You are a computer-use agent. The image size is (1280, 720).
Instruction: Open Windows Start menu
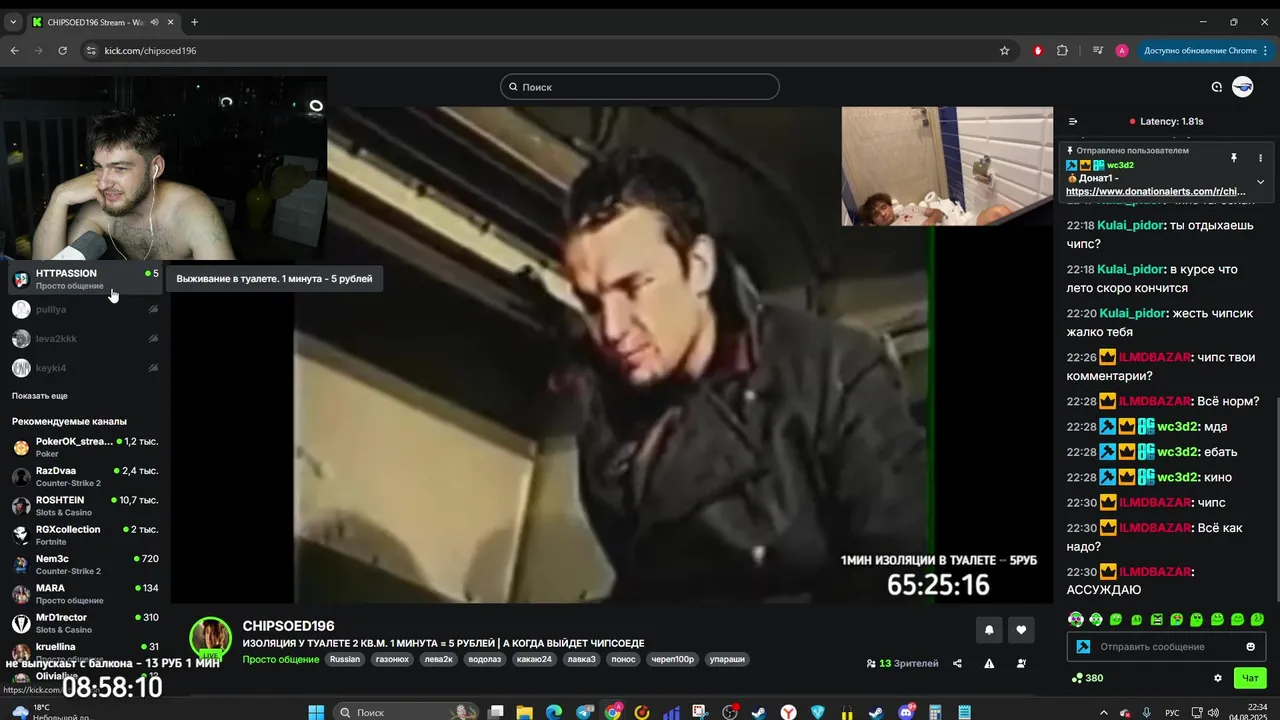[316, 712]
